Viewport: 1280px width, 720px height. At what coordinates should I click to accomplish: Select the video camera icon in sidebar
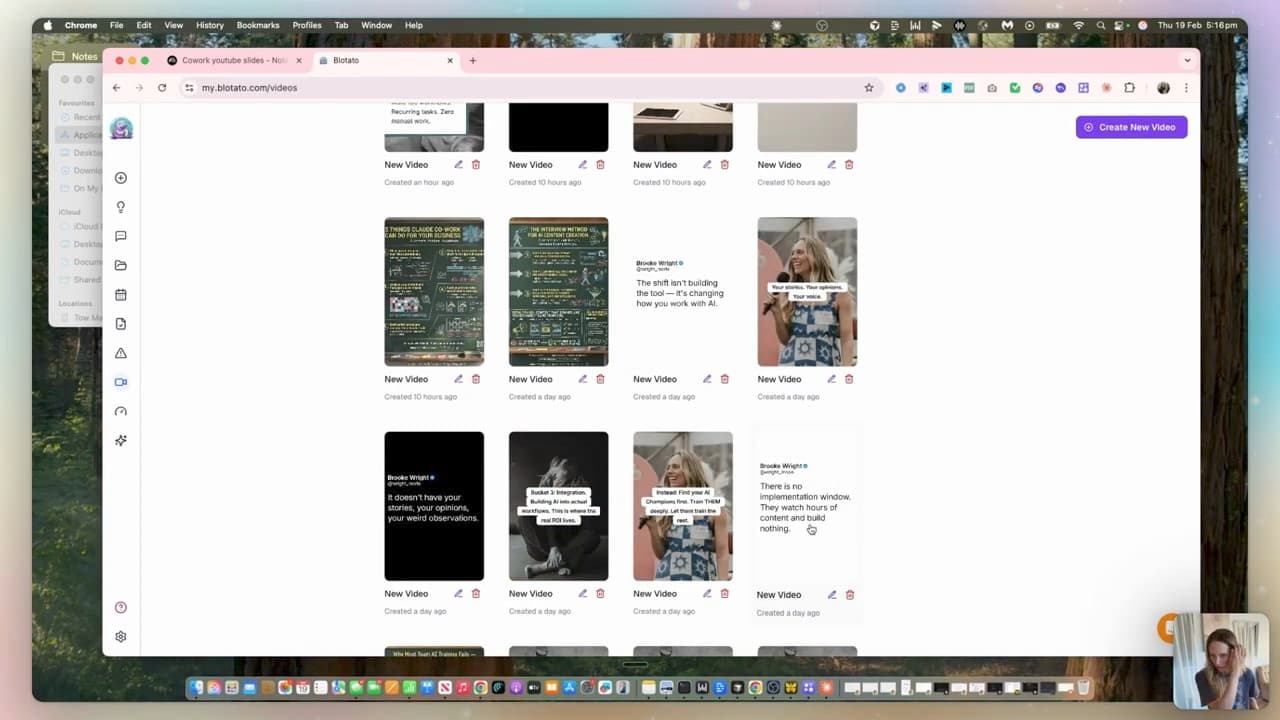[121, 382]
